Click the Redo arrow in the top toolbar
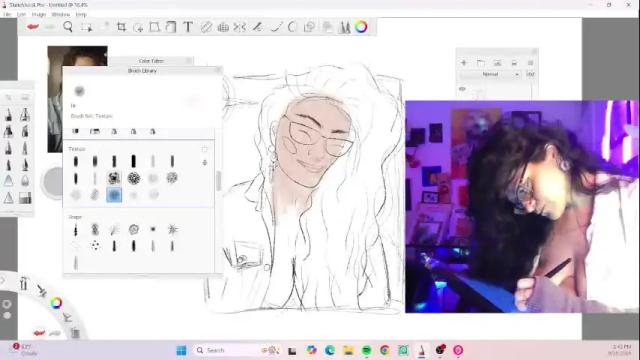Viewport: 640px width, 360px height. tap(50, 27)
